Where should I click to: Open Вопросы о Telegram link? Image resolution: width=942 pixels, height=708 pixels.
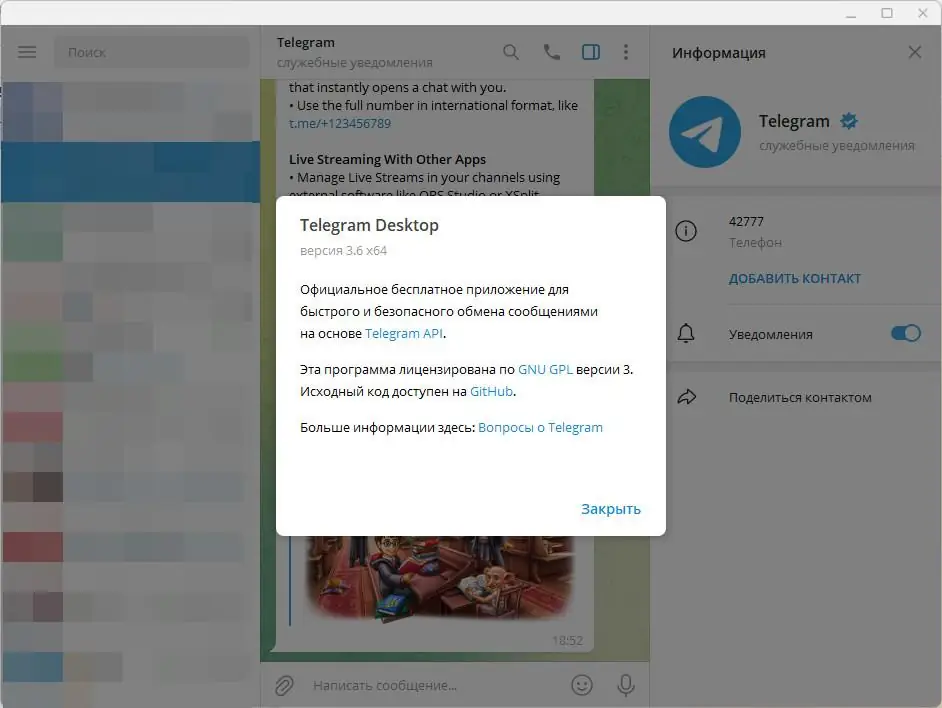click(x=540, y=427)
